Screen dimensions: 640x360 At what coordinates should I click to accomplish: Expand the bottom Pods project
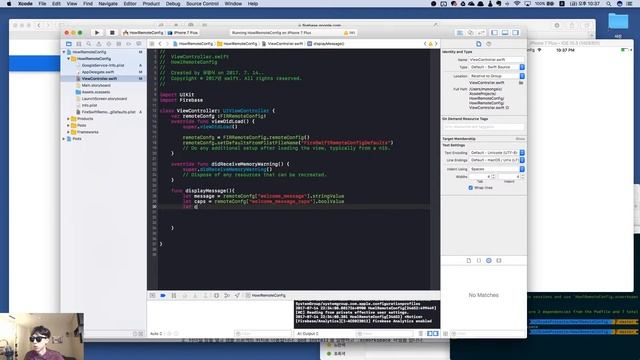(64, 139)
